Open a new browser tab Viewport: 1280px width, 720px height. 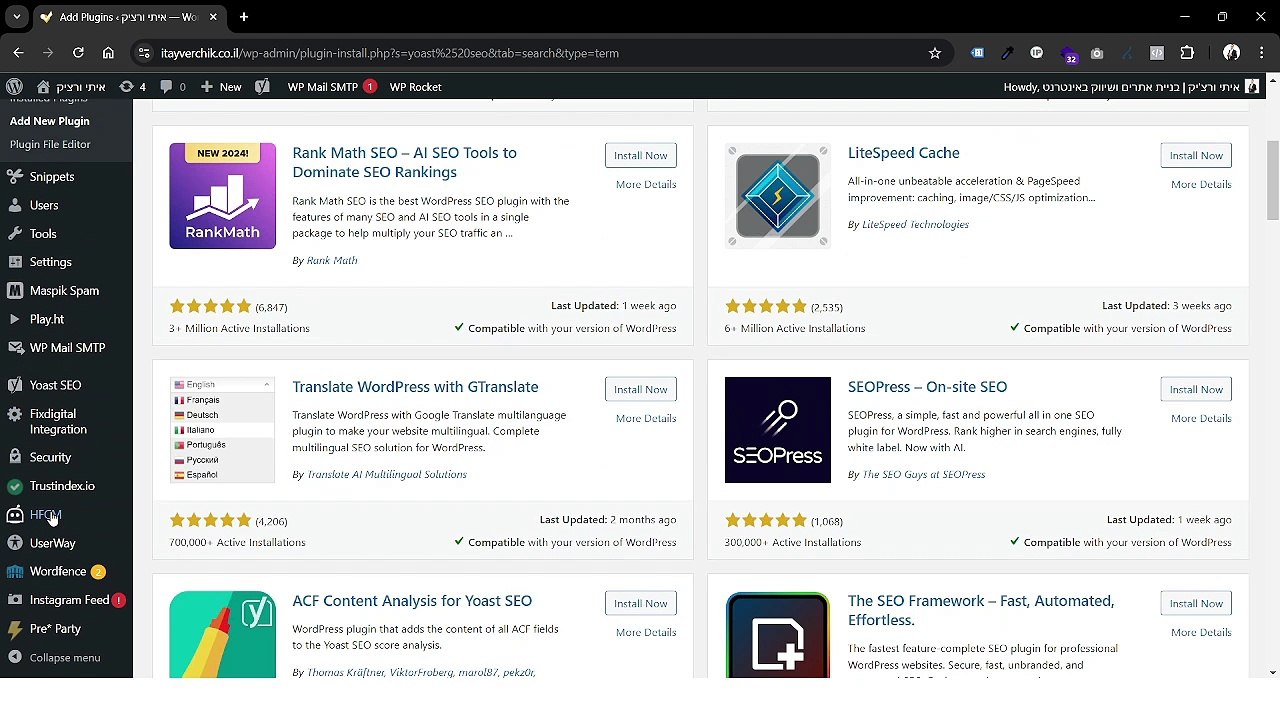coord(244,17)
